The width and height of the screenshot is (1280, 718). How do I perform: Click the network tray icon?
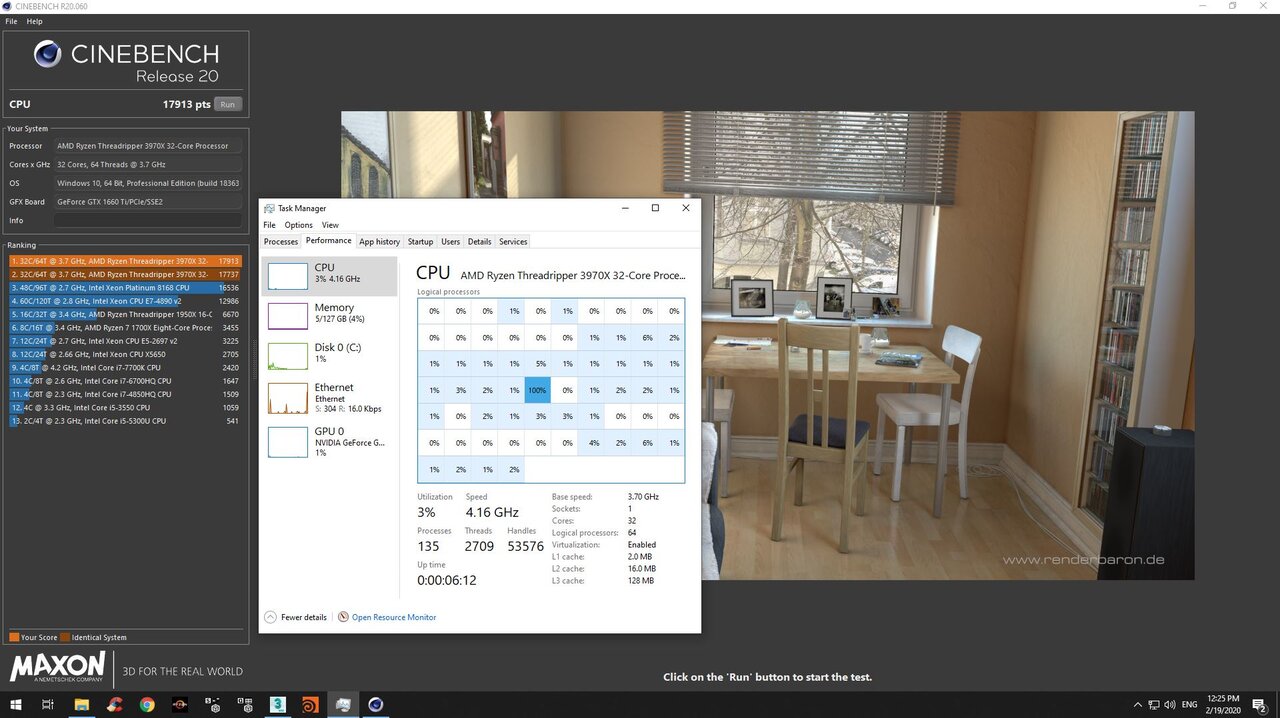point(1154,704)
